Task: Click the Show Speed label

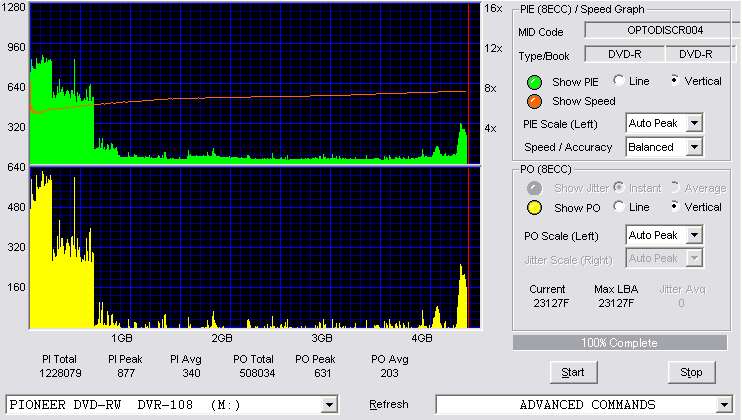Action: click(584, 101)
